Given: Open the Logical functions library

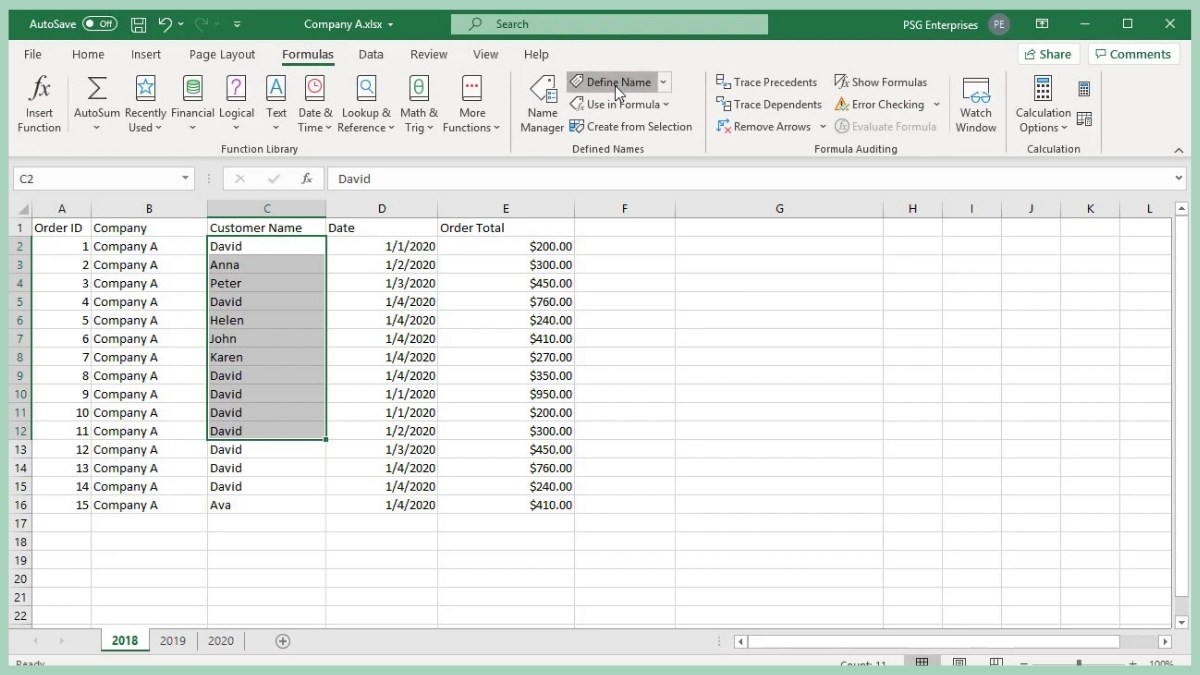Looking at the screenshot, I should point(236,89).
